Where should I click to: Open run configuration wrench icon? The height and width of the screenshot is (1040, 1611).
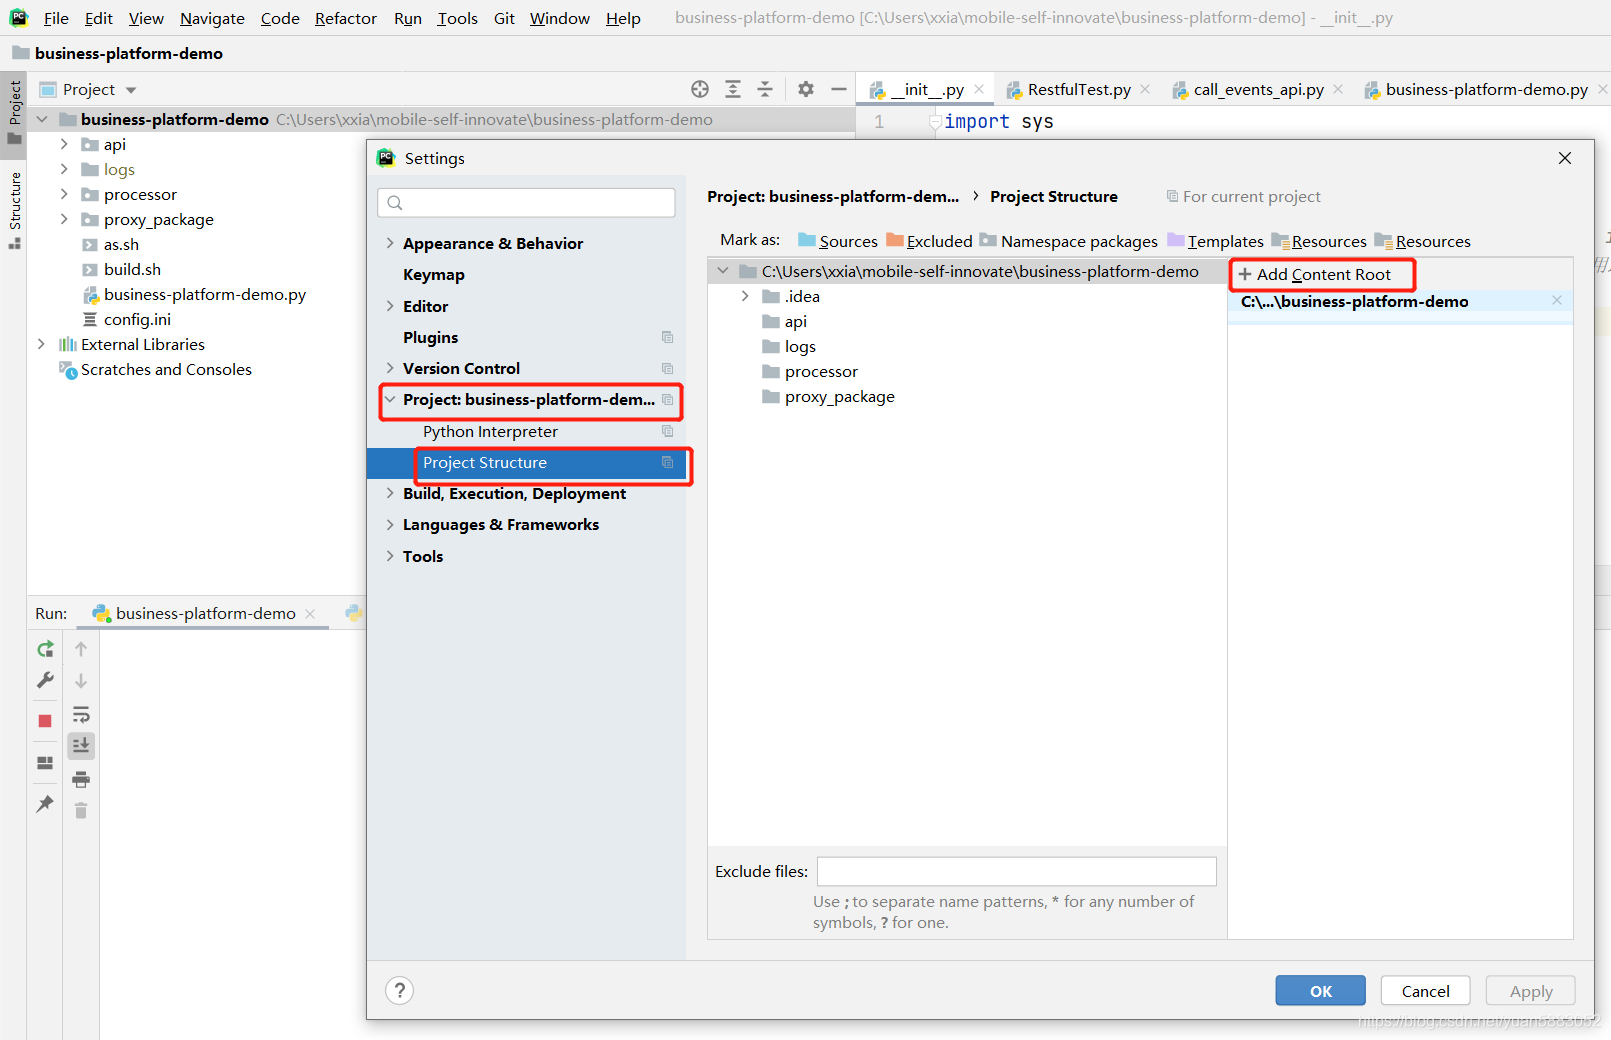45,681
